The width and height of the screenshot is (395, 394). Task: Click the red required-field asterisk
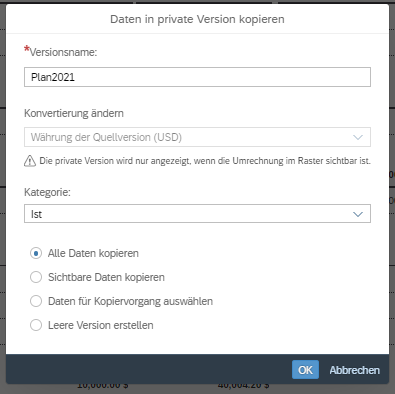[27, 50]
